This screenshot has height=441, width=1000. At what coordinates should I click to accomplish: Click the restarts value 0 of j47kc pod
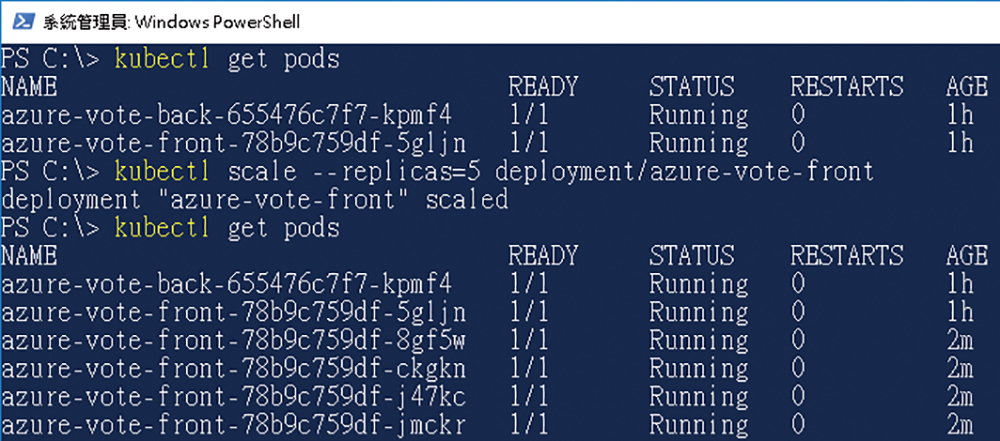797,396
